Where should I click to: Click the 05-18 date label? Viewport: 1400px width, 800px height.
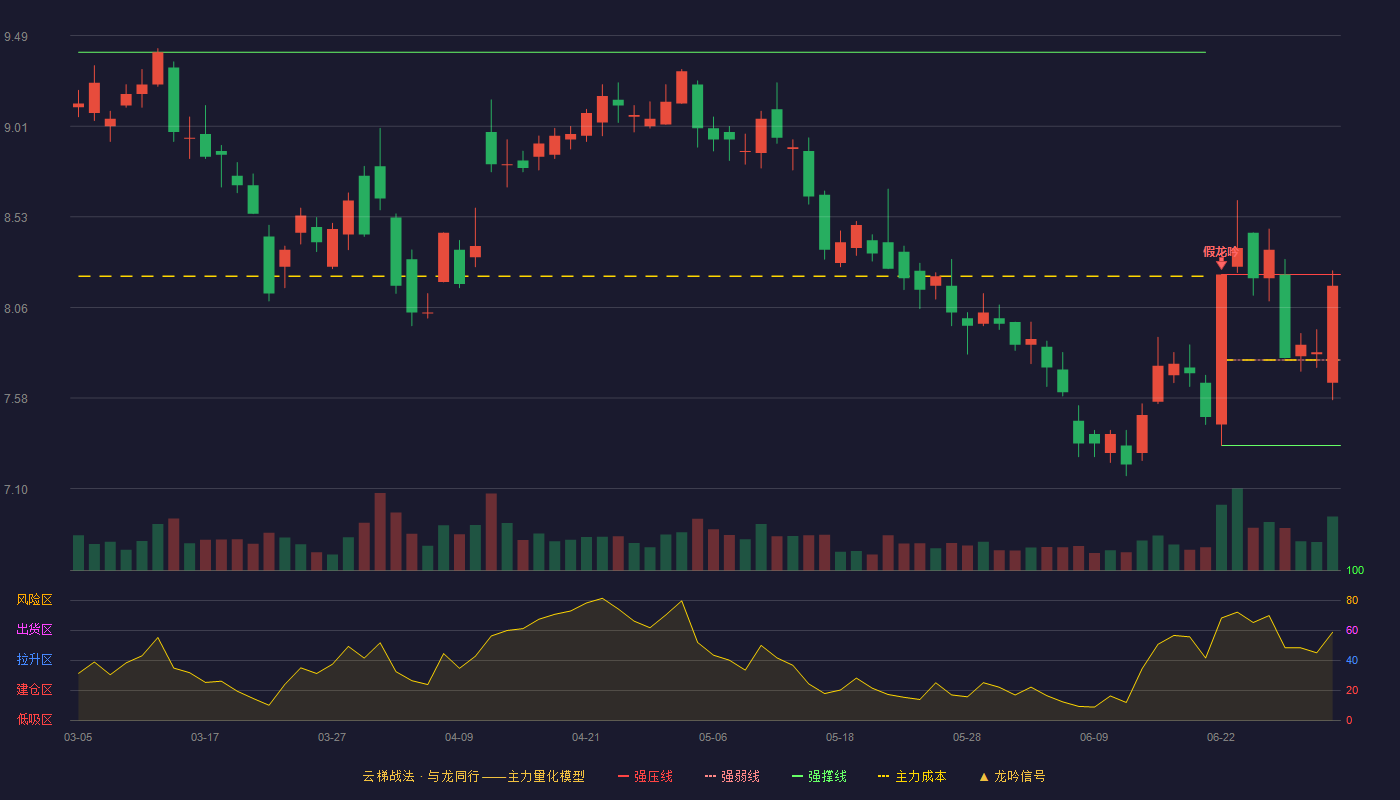(x=840, y=737)
